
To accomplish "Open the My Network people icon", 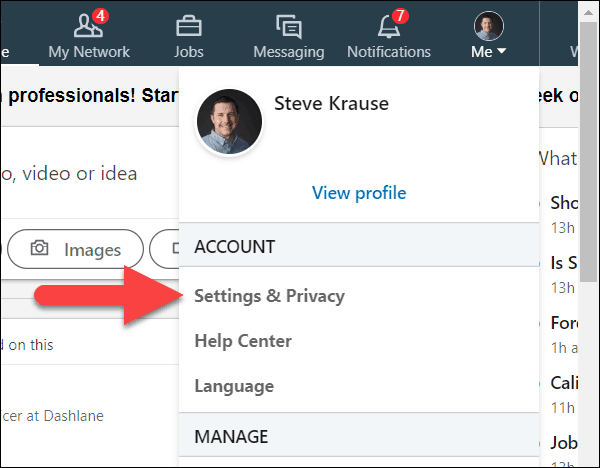I will pyautogui.click(x=88, y=26).
